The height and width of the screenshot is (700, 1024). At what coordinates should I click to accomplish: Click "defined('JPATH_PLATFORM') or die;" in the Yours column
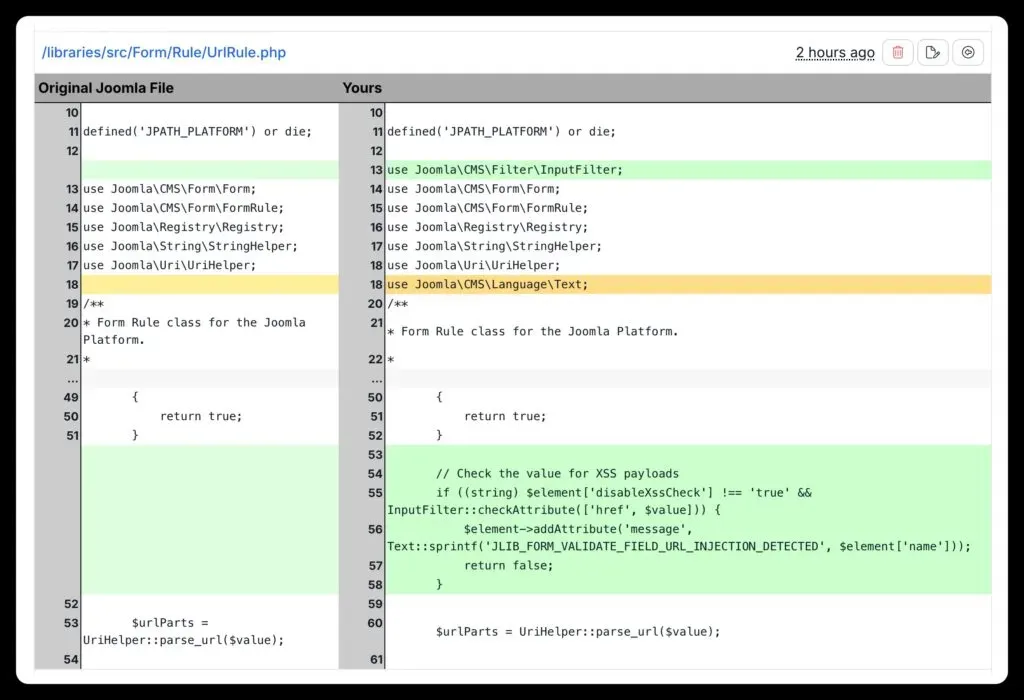(501, 132)
